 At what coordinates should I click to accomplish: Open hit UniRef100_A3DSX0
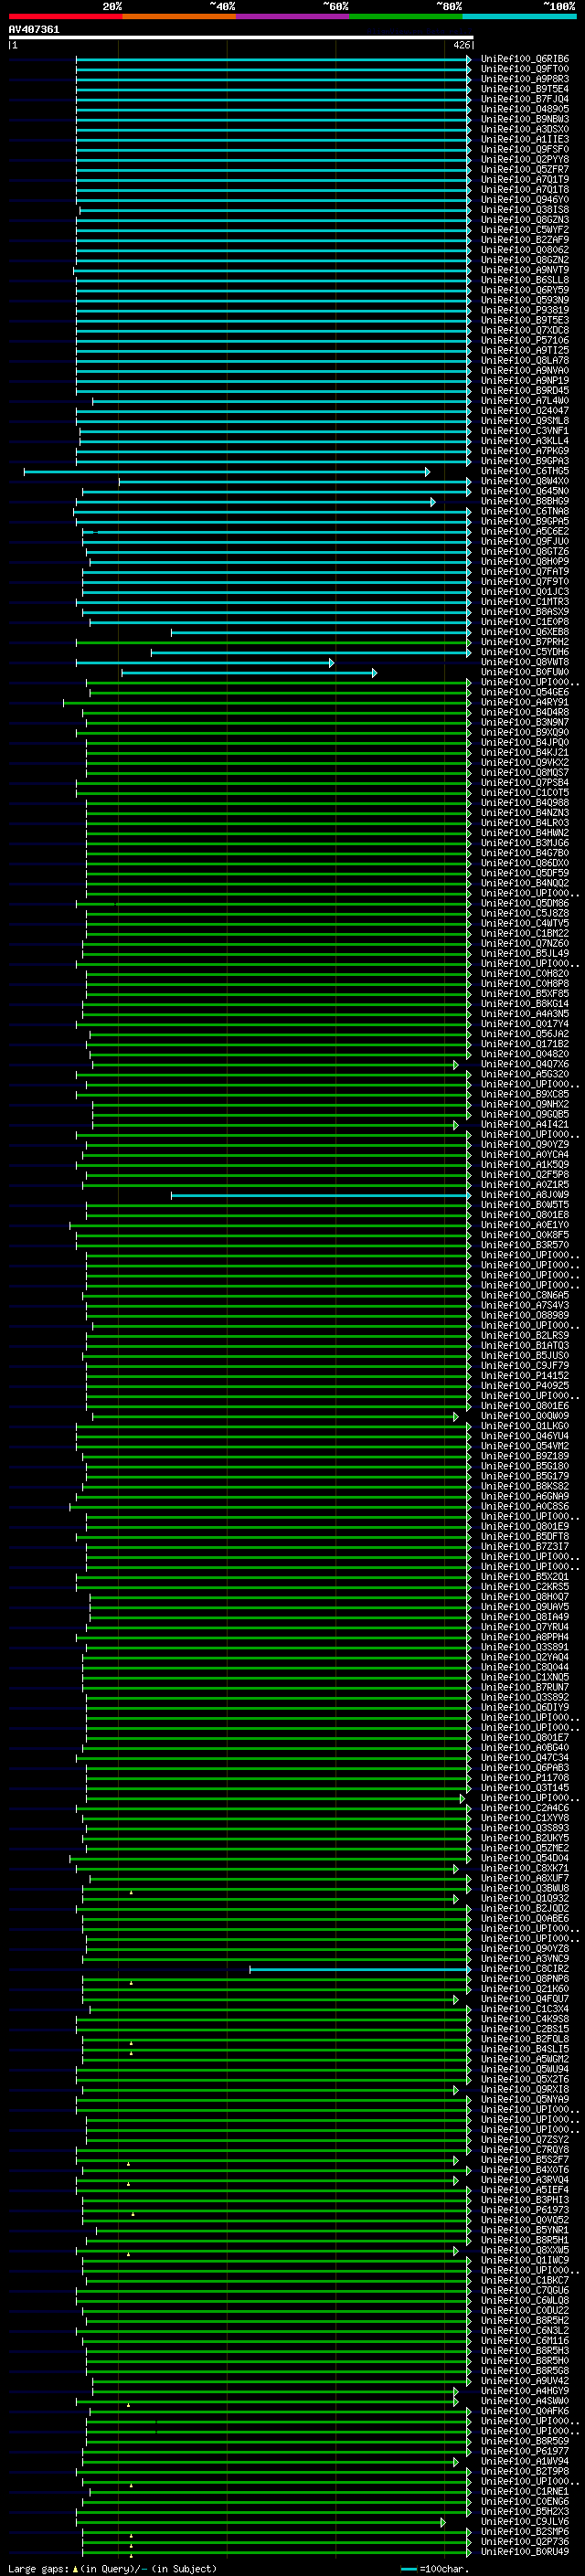point(524,129)
